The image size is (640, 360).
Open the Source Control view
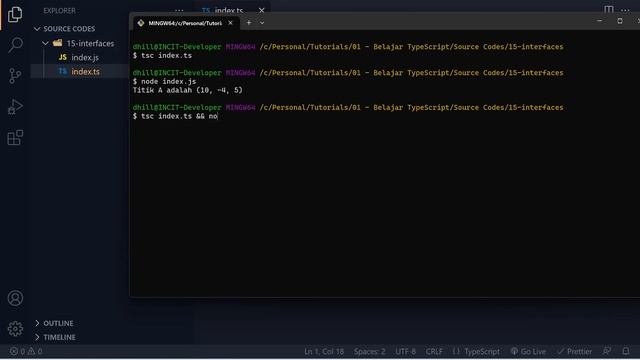(15, 76)
